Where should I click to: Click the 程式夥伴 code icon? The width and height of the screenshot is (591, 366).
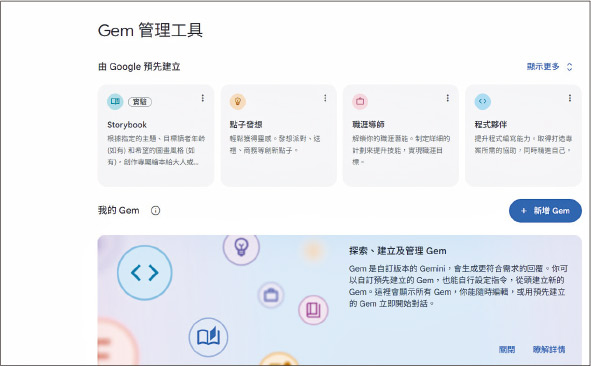[x=482, y=101]
